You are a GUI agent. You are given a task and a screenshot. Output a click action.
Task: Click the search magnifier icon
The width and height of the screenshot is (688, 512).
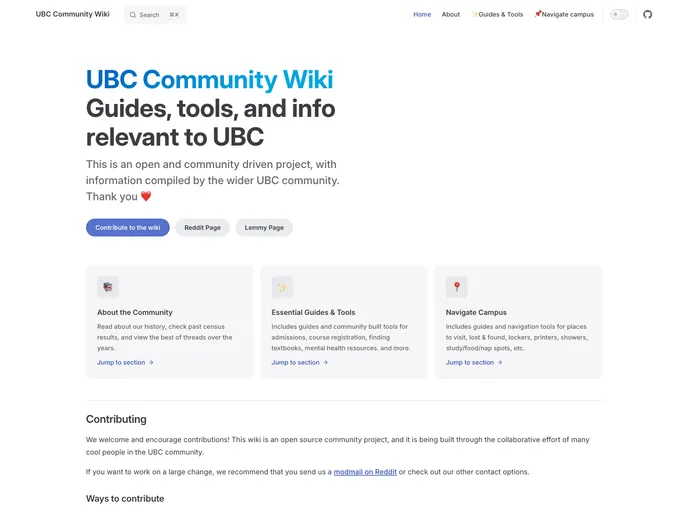(133, 15)
